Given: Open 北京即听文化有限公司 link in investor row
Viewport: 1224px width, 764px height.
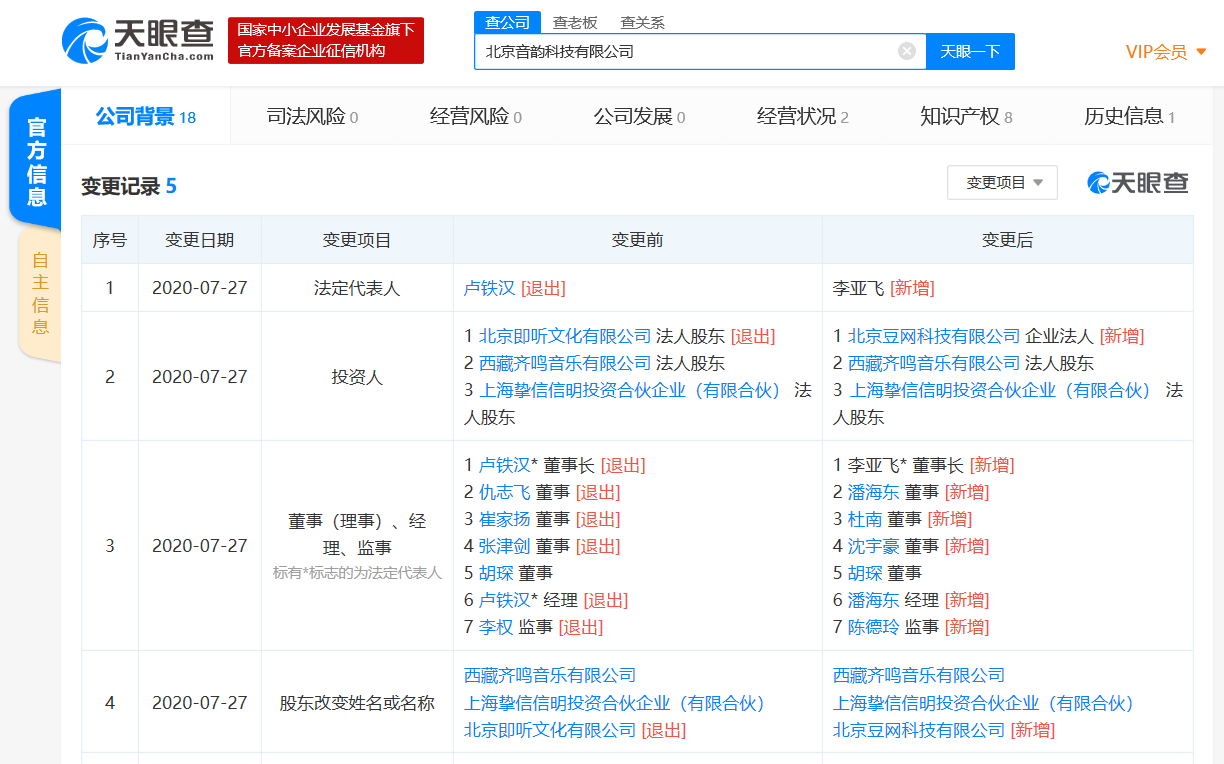Looking at the screenshot, I should [565, 336].
